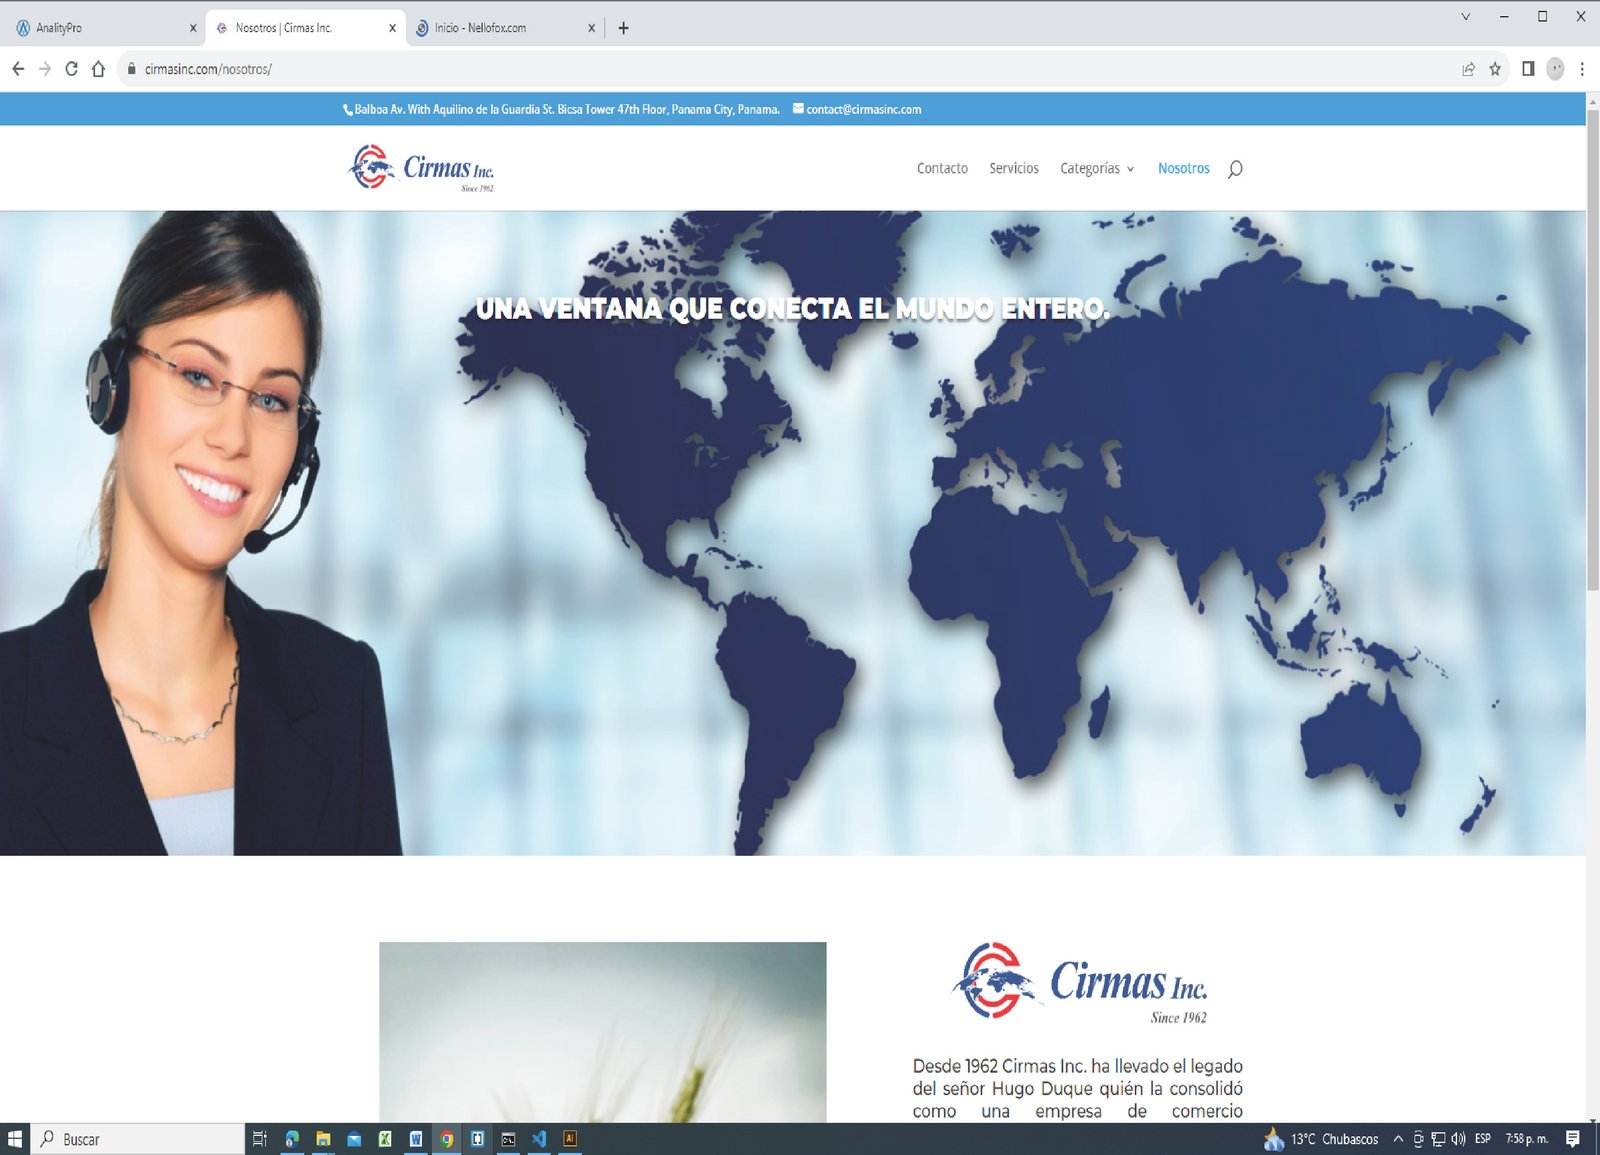Open Chrome's three-dot menu
Image resolution: width=1600 pixels, height=1155 pixels.
[x=1582, y=69]
